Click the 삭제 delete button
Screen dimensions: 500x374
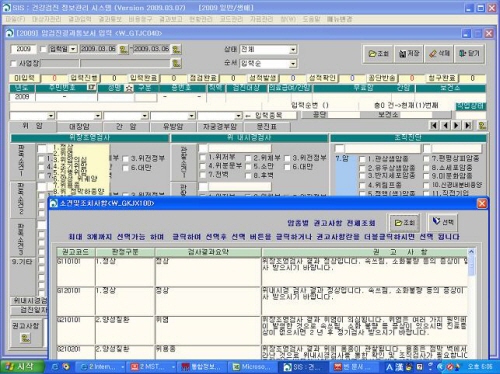click(439, 54)
